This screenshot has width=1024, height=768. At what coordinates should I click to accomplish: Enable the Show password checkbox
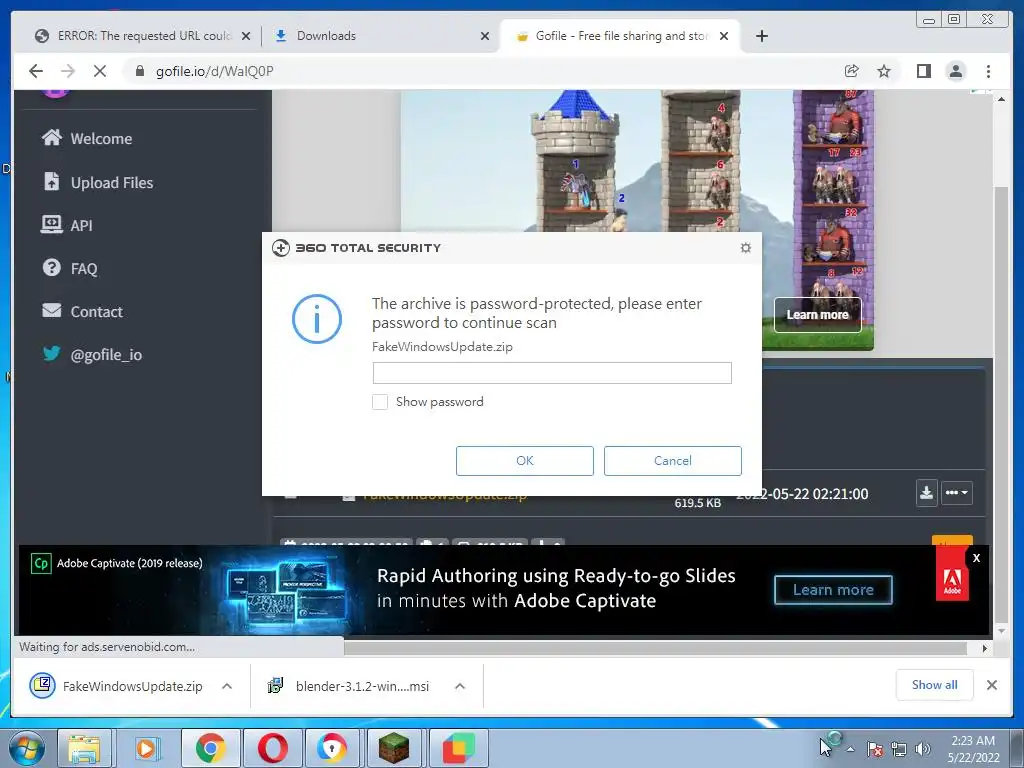point(380,402)
